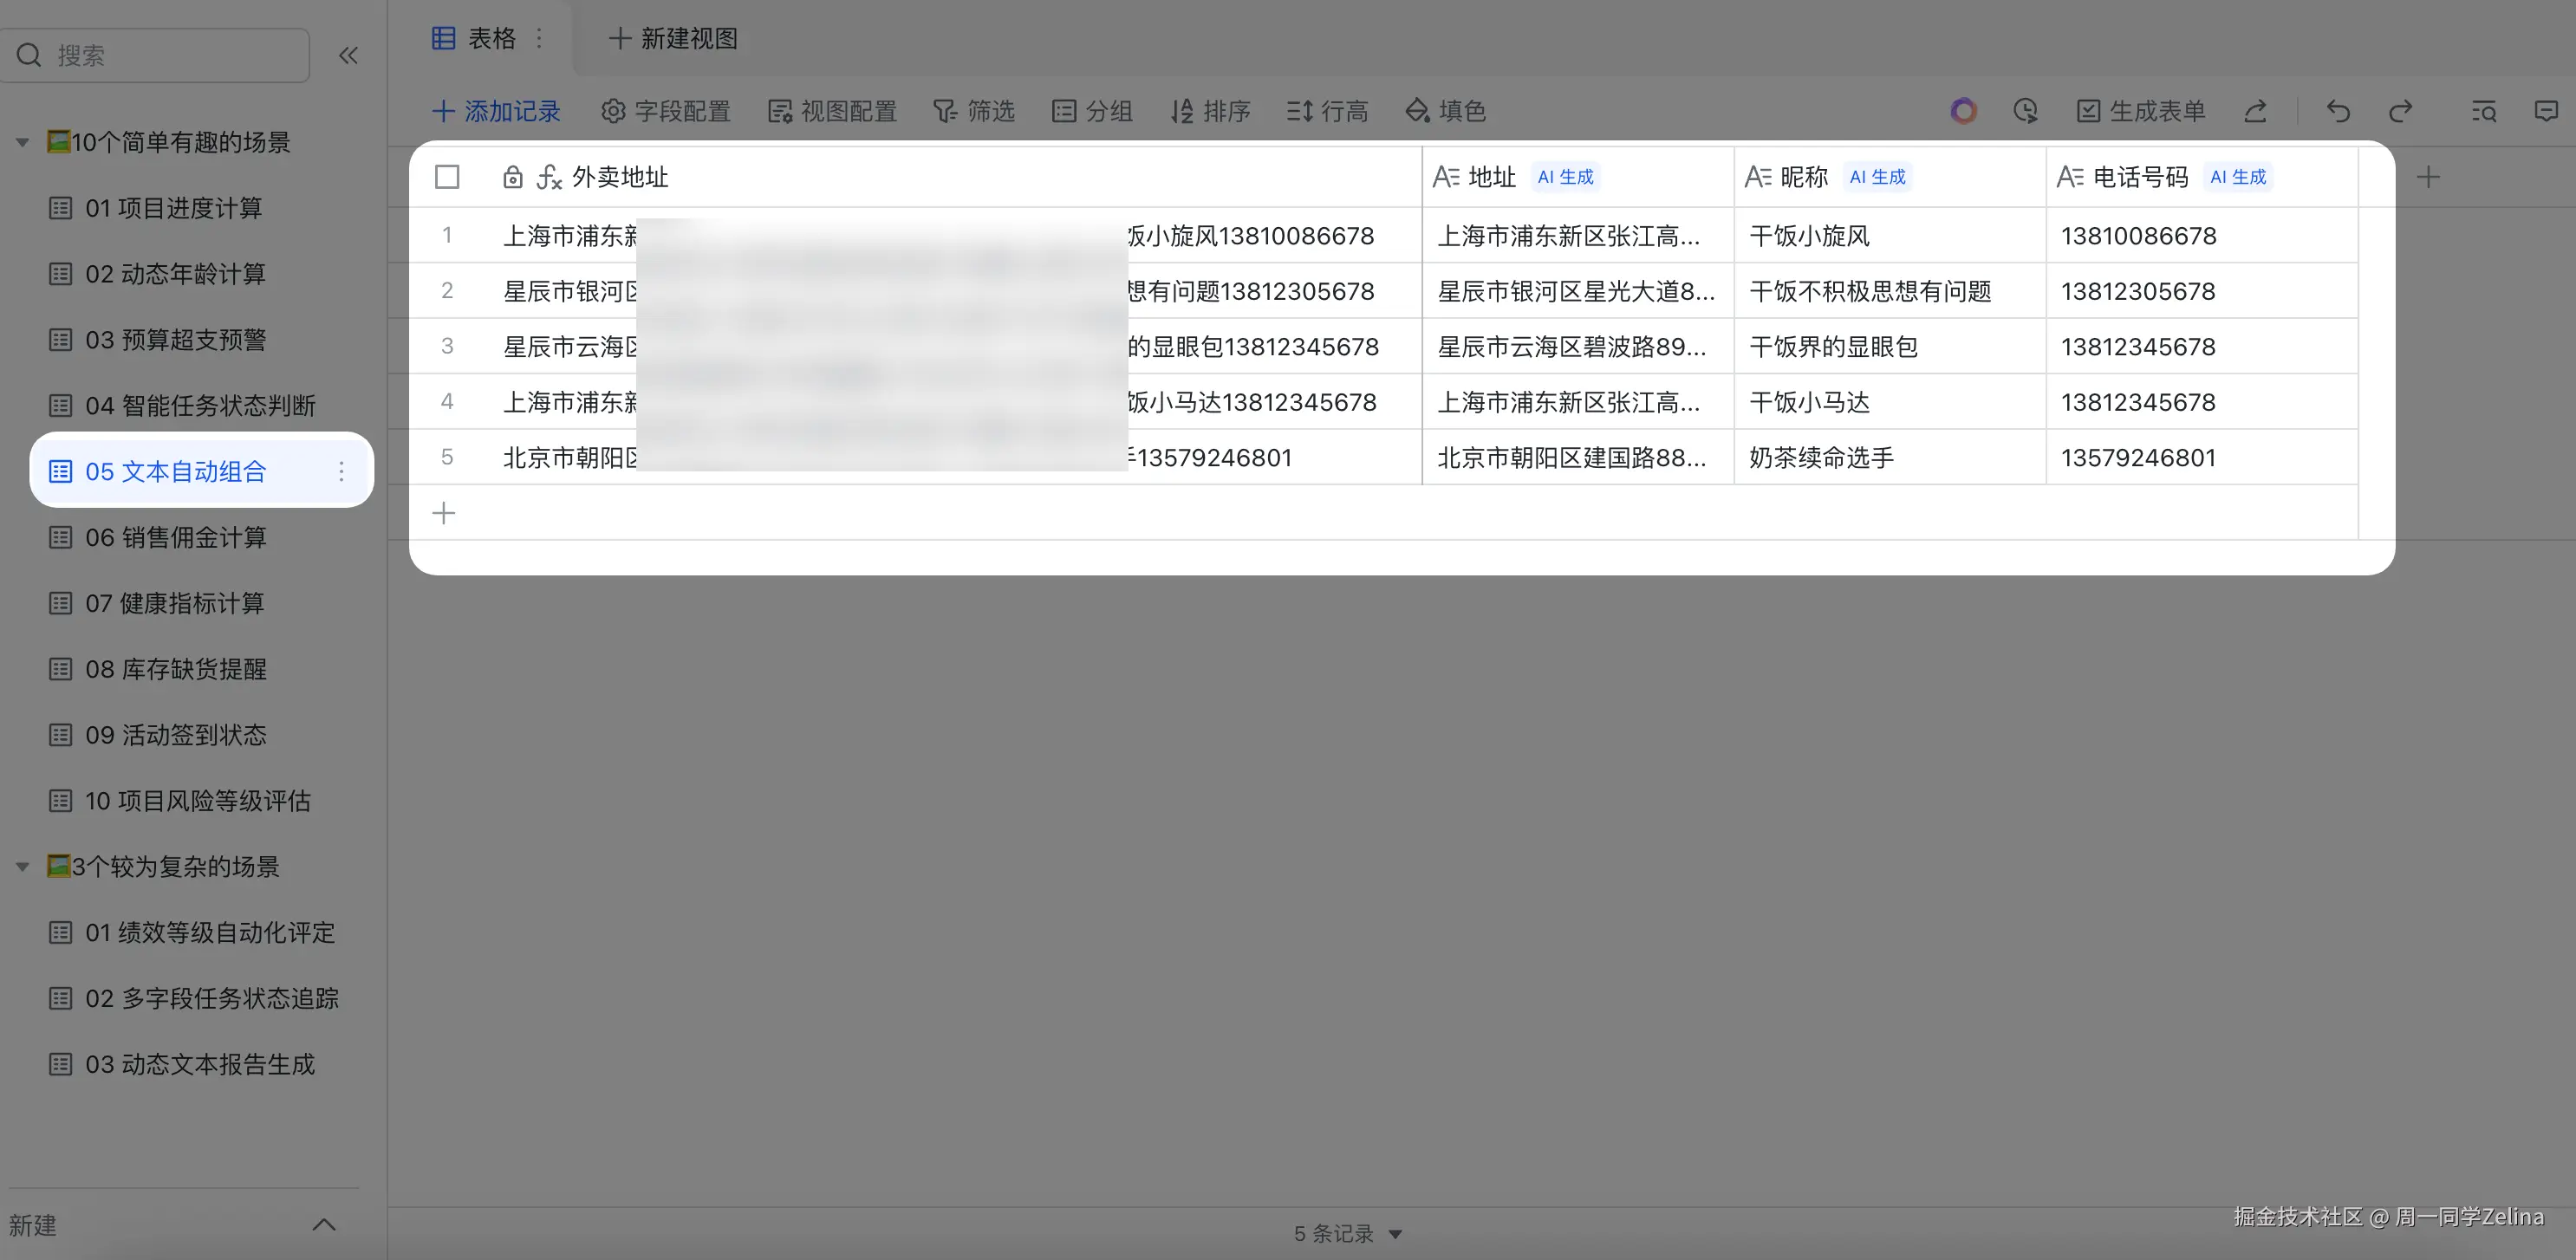Collapse the 3个较为复杂的场景 folder
2576x1260 pixels.
[22, 867]
